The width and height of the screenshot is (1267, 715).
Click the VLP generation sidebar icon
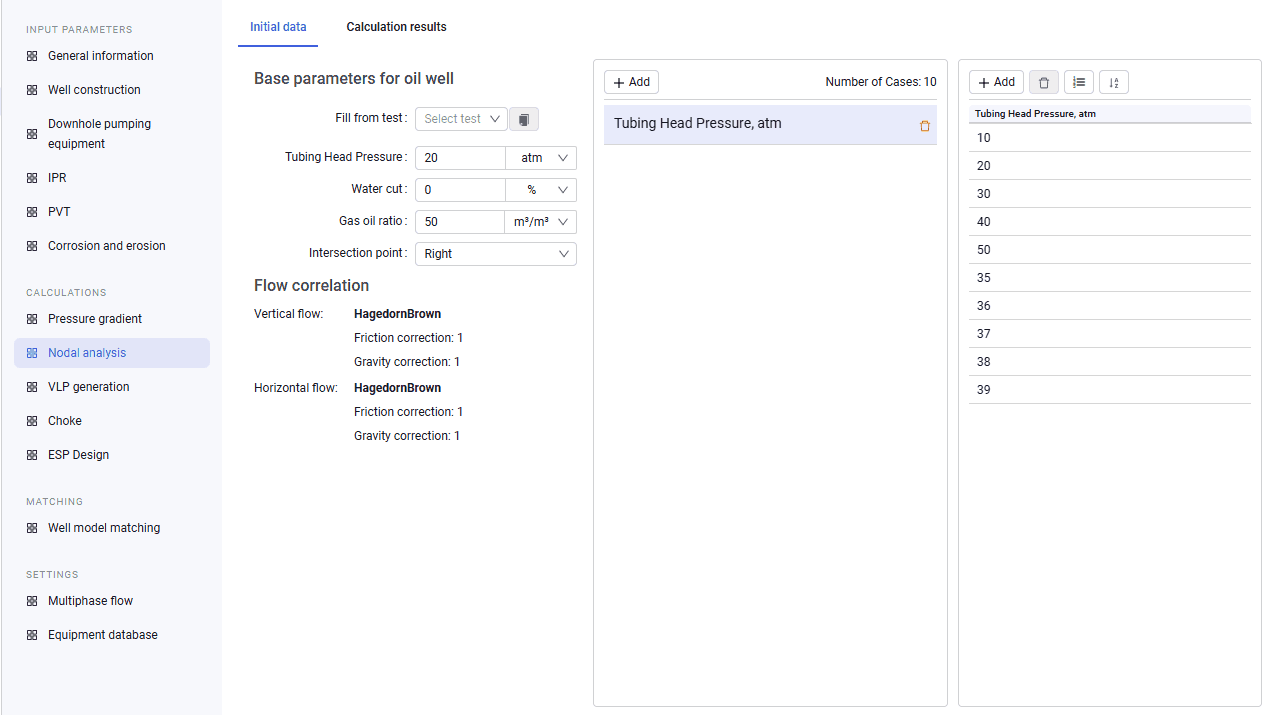(32, 387)
